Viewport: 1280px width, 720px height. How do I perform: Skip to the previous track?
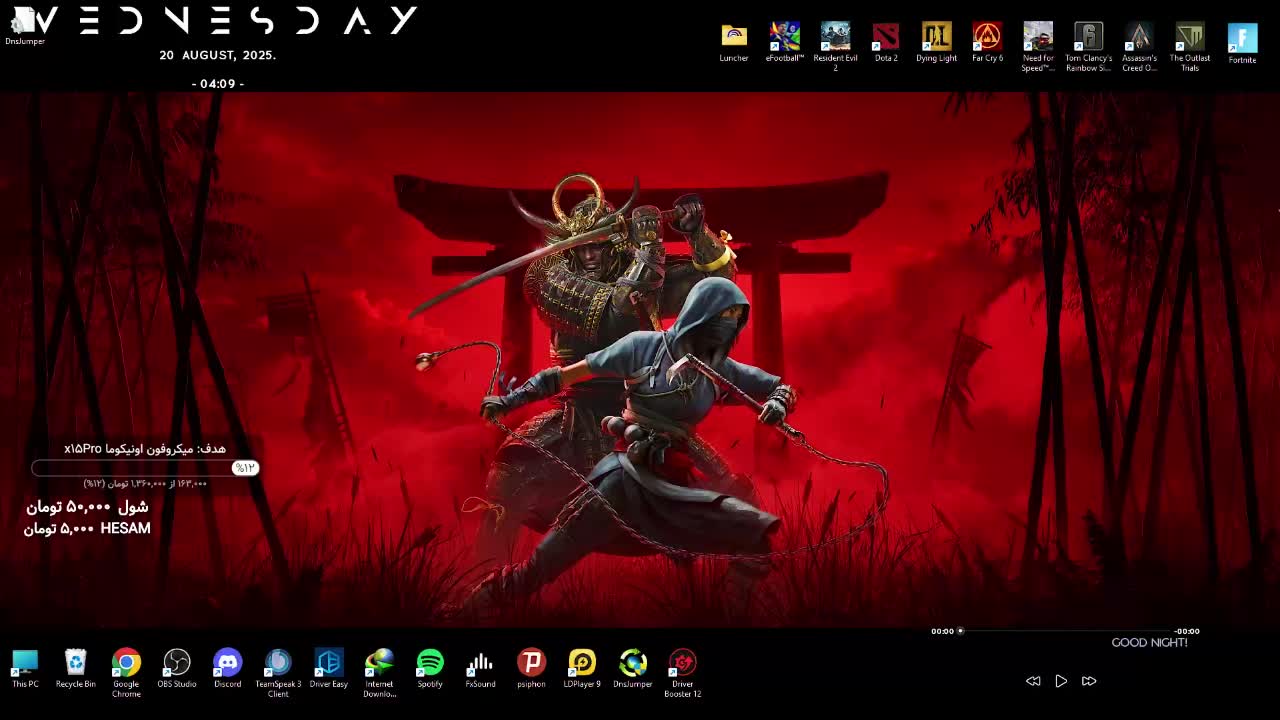click(1033, 681)
